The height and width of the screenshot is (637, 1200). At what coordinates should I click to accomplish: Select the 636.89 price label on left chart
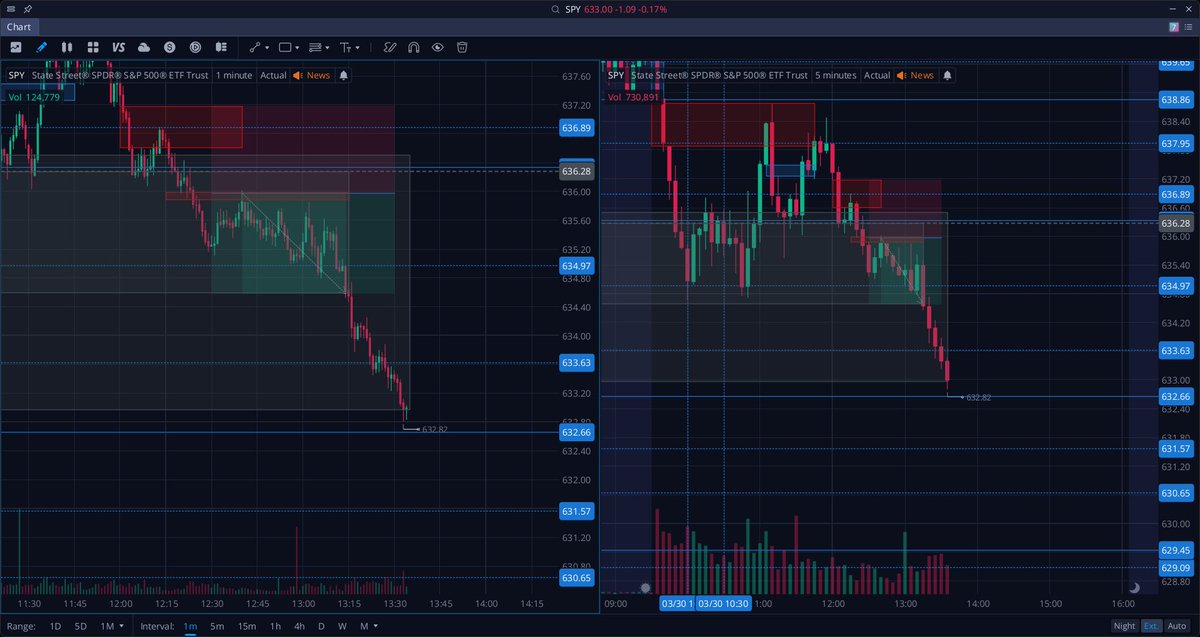[577, 128]
